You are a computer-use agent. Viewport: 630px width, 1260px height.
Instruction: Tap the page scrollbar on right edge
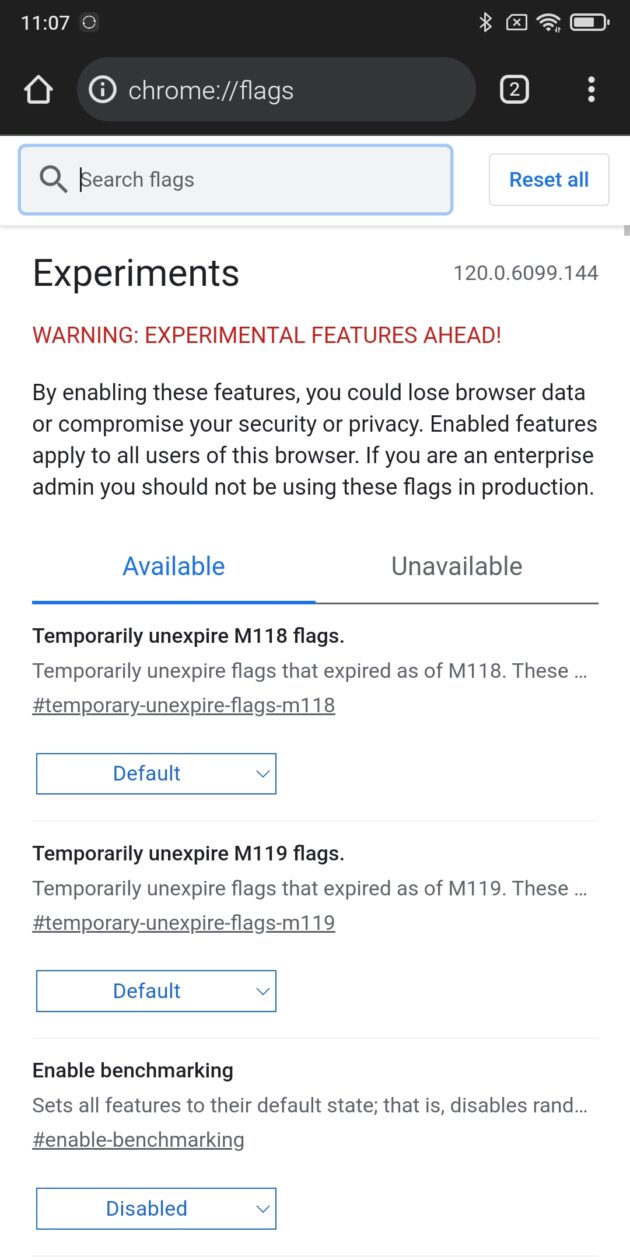point(626,232)
